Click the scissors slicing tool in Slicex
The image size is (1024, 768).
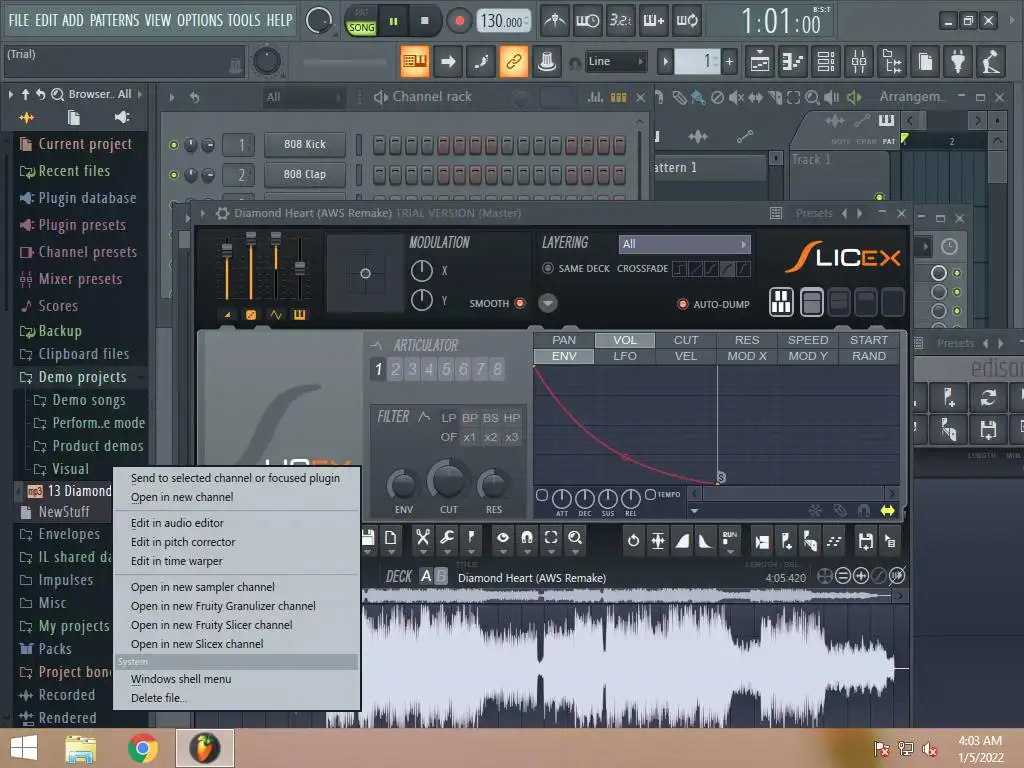[x=423, y=538]
